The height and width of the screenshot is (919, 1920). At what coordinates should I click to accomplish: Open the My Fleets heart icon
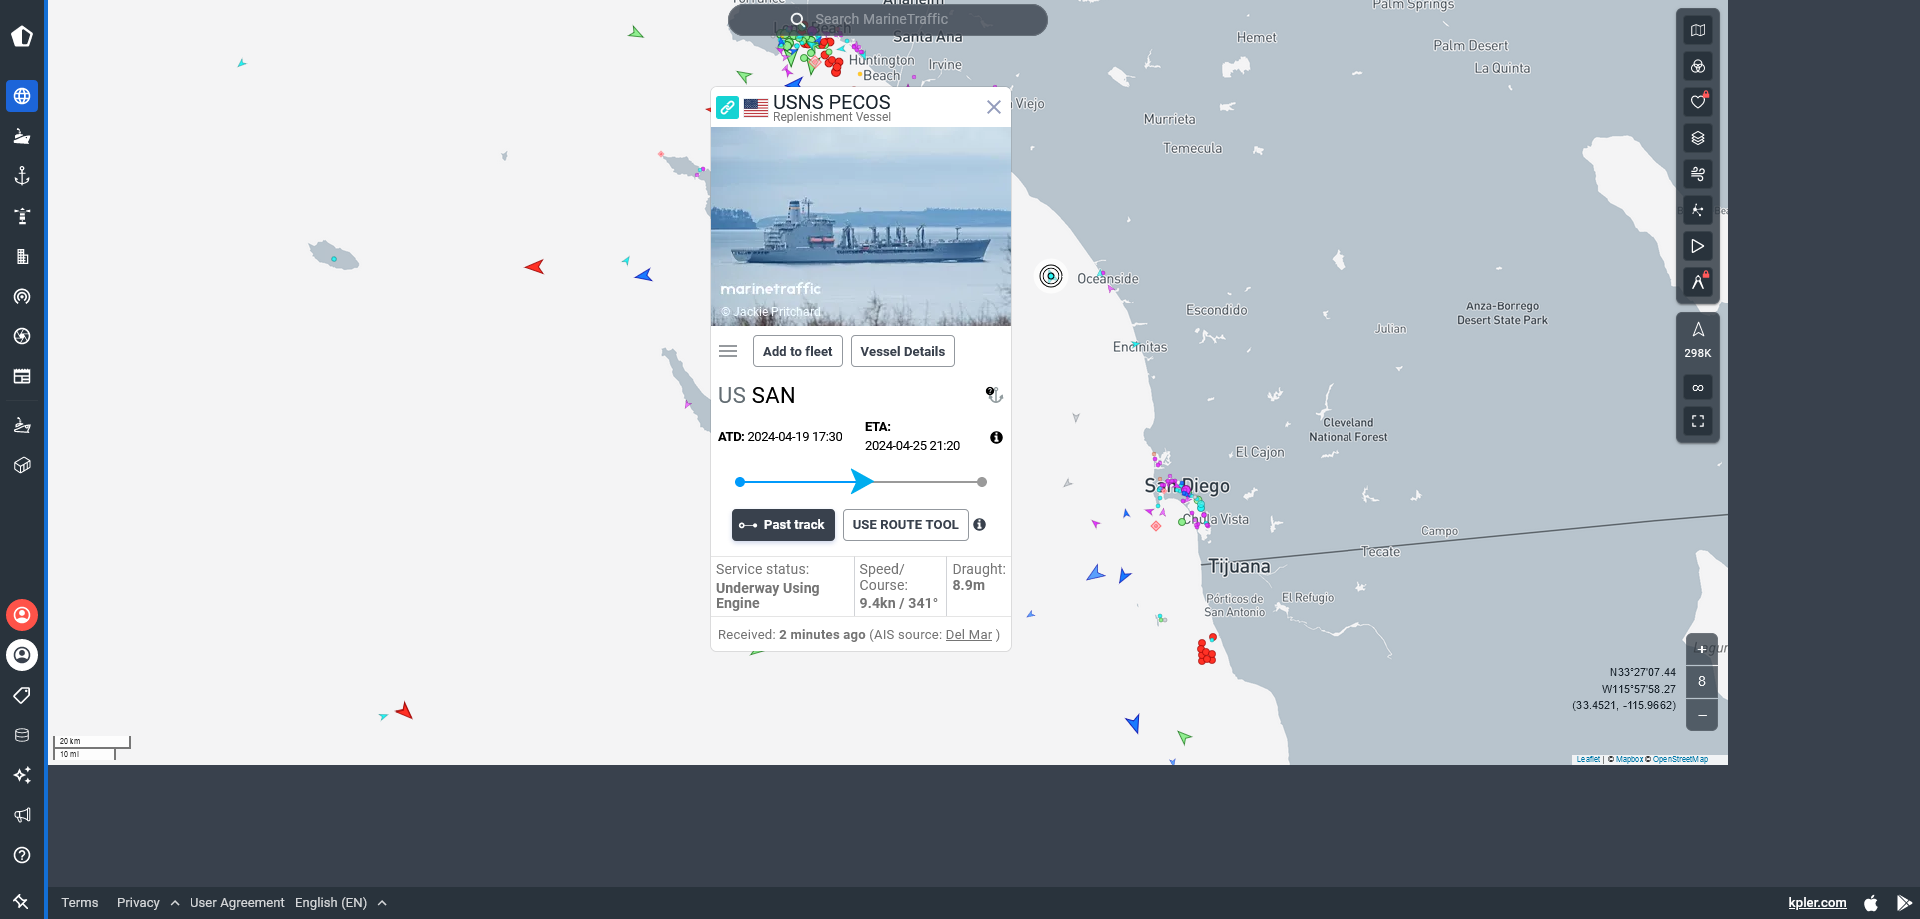(x=1698, y=102)
